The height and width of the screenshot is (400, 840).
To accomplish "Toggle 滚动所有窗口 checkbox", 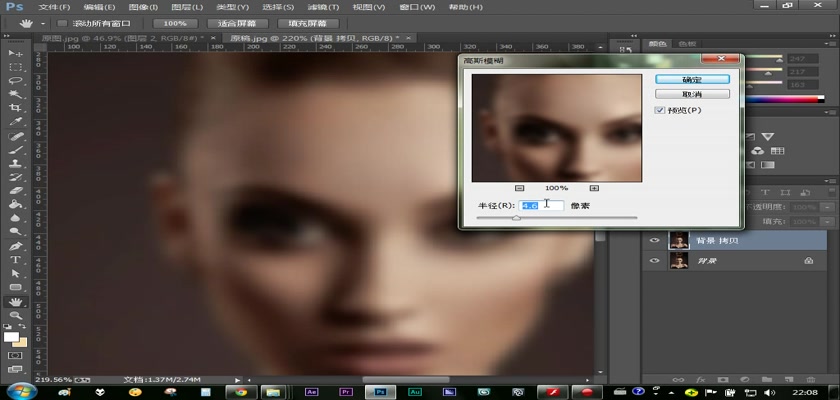I will click(x=62, y=24).
